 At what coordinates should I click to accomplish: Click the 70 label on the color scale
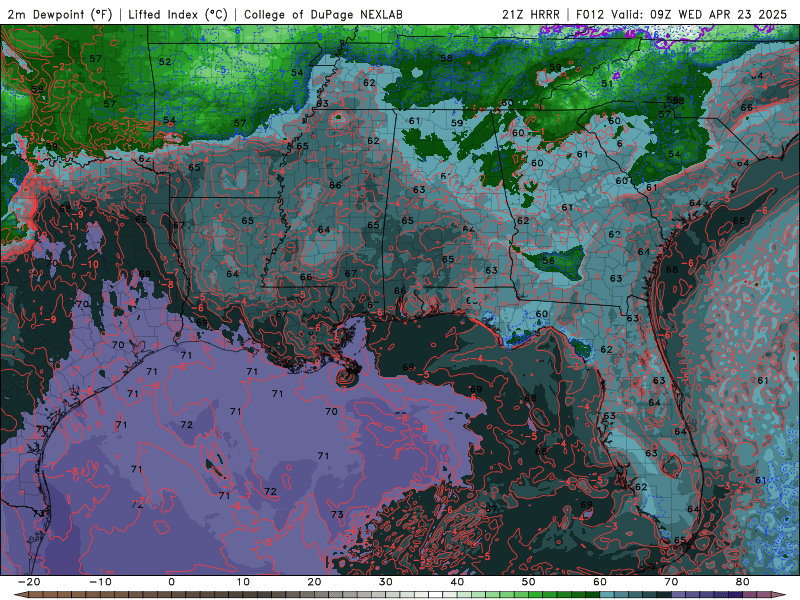tap(671, 582)
